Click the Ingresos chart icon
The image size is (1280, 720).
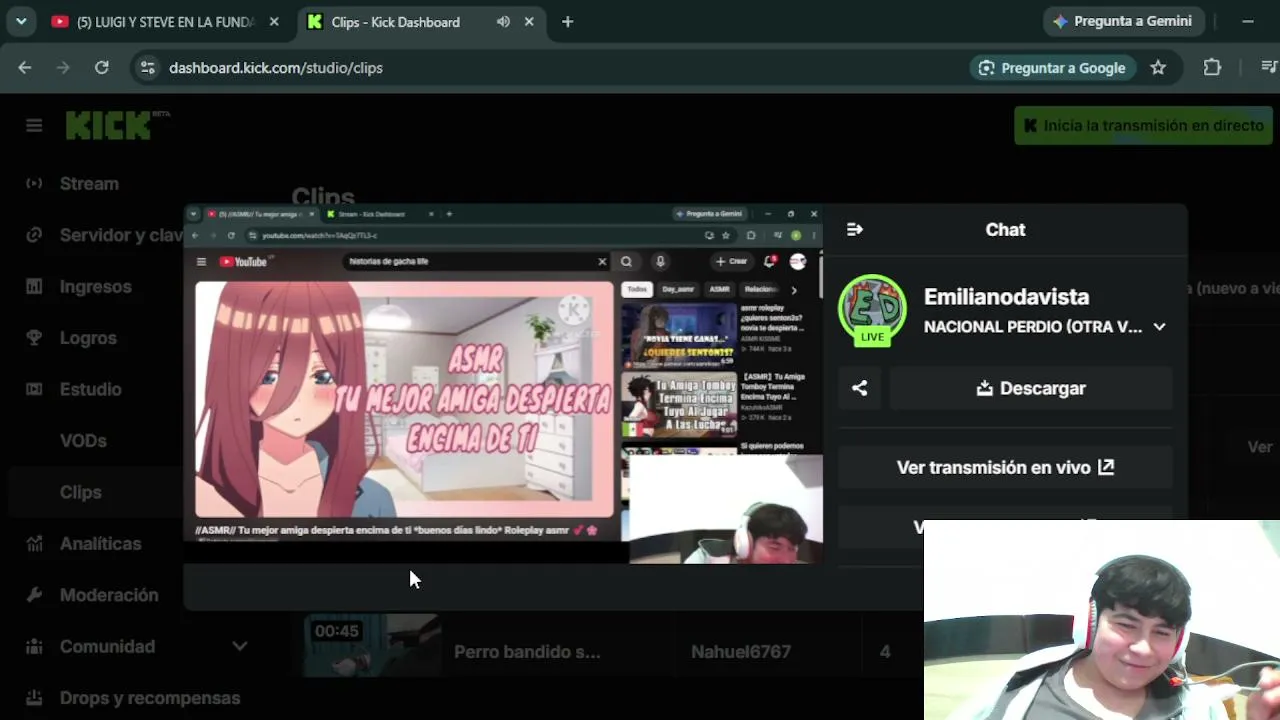(34, 287)
